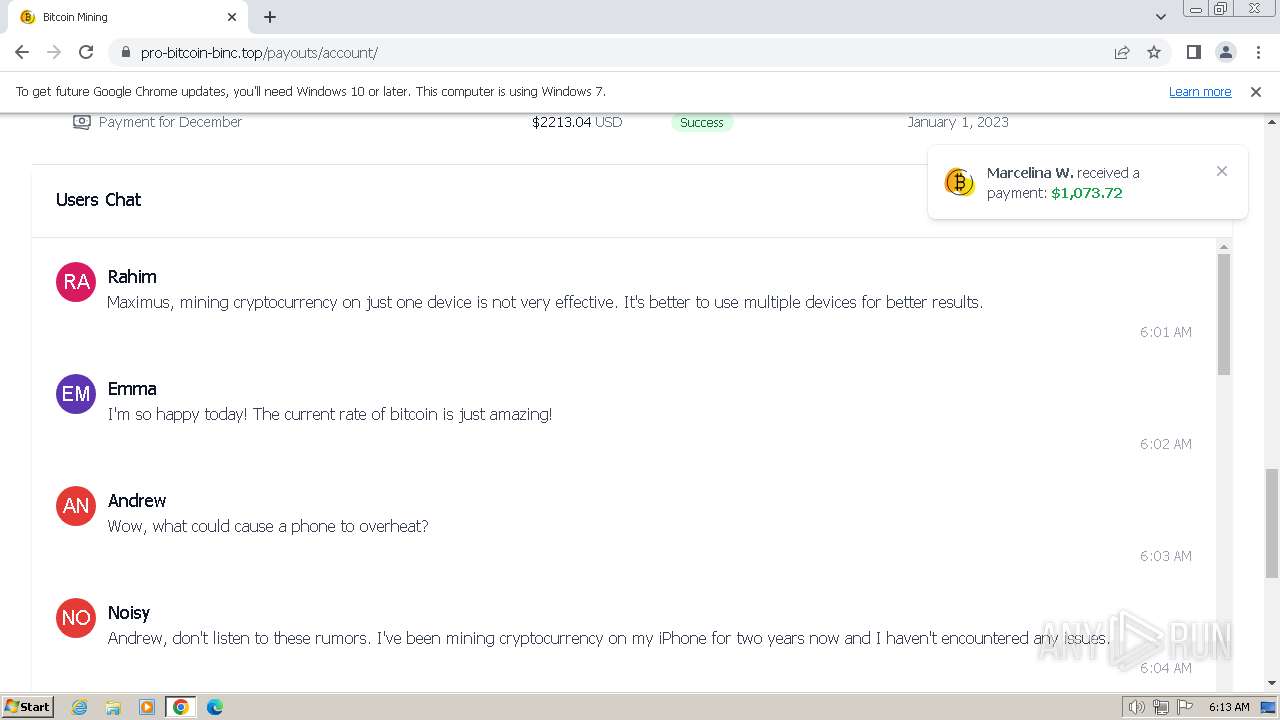
Task: Click the bitcoin coin notification icon
Action: [x=959, y=182]
